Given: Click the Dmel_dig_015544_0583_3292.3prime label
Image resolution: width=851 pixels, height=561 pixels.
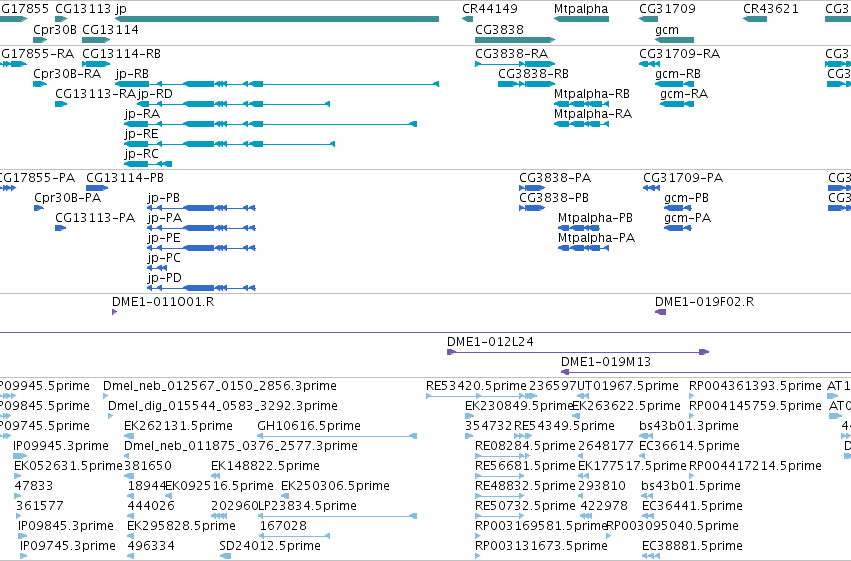Looking at the screenshot, I should pos(223,406).
